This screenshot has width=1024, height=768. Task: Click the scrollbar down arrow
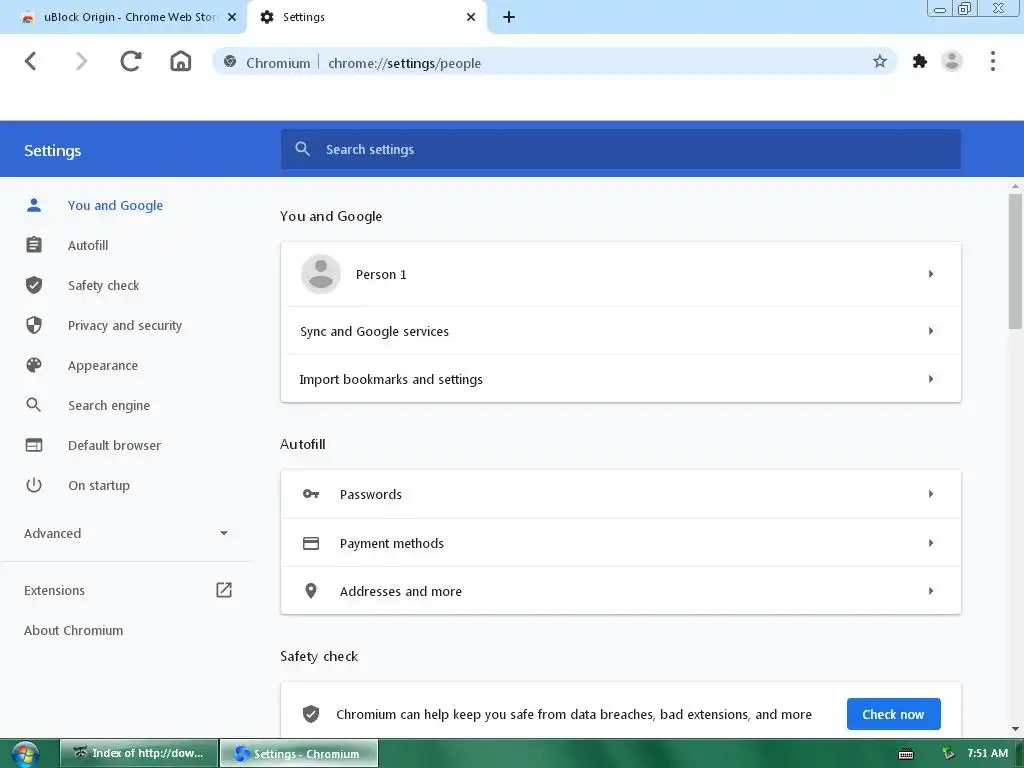pyautogui.click(x=1015, y=729)
